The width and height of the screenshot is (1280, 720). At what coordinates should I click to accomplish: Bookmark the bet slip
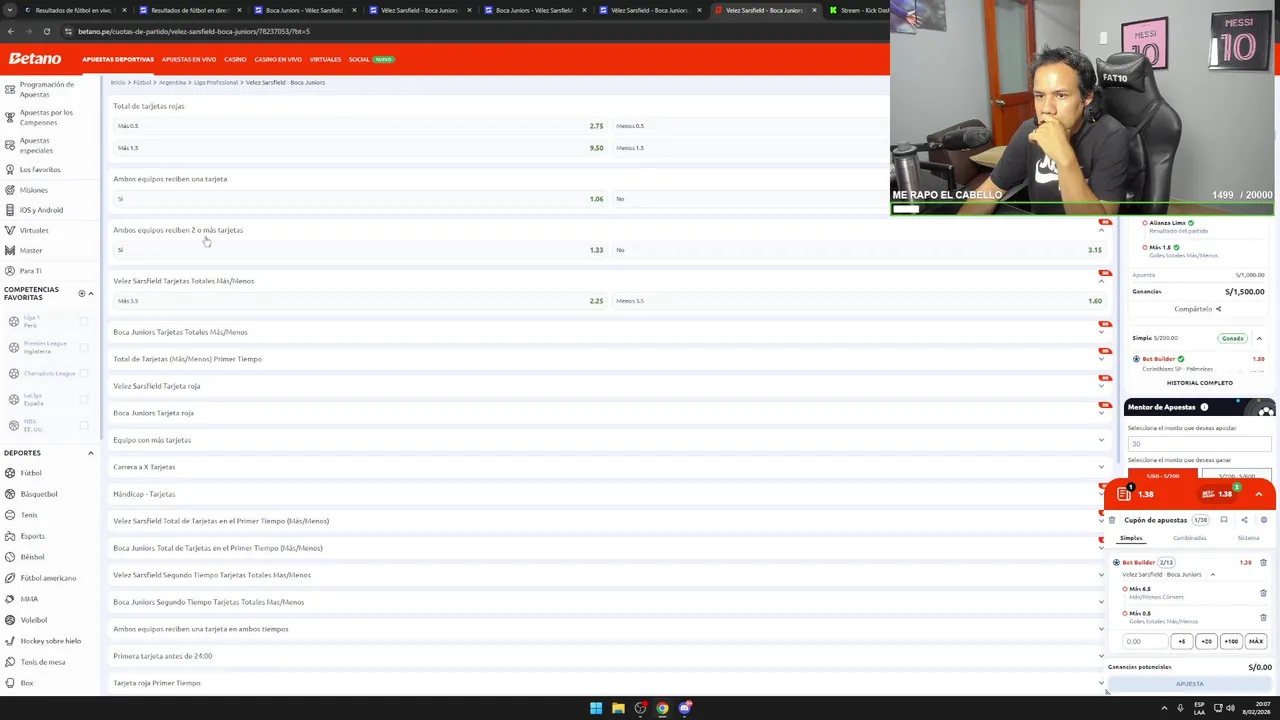[1223, 520]
